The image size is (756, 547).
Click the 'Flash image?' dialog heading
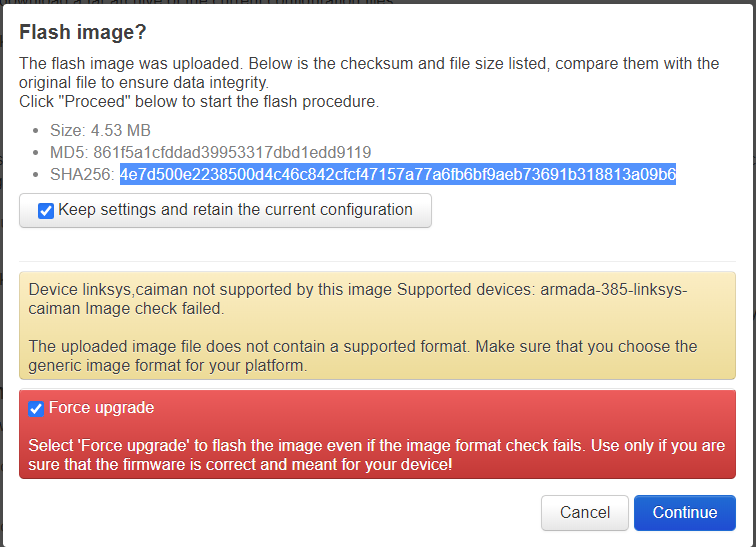pyautogui.click(x=83, y=32)
